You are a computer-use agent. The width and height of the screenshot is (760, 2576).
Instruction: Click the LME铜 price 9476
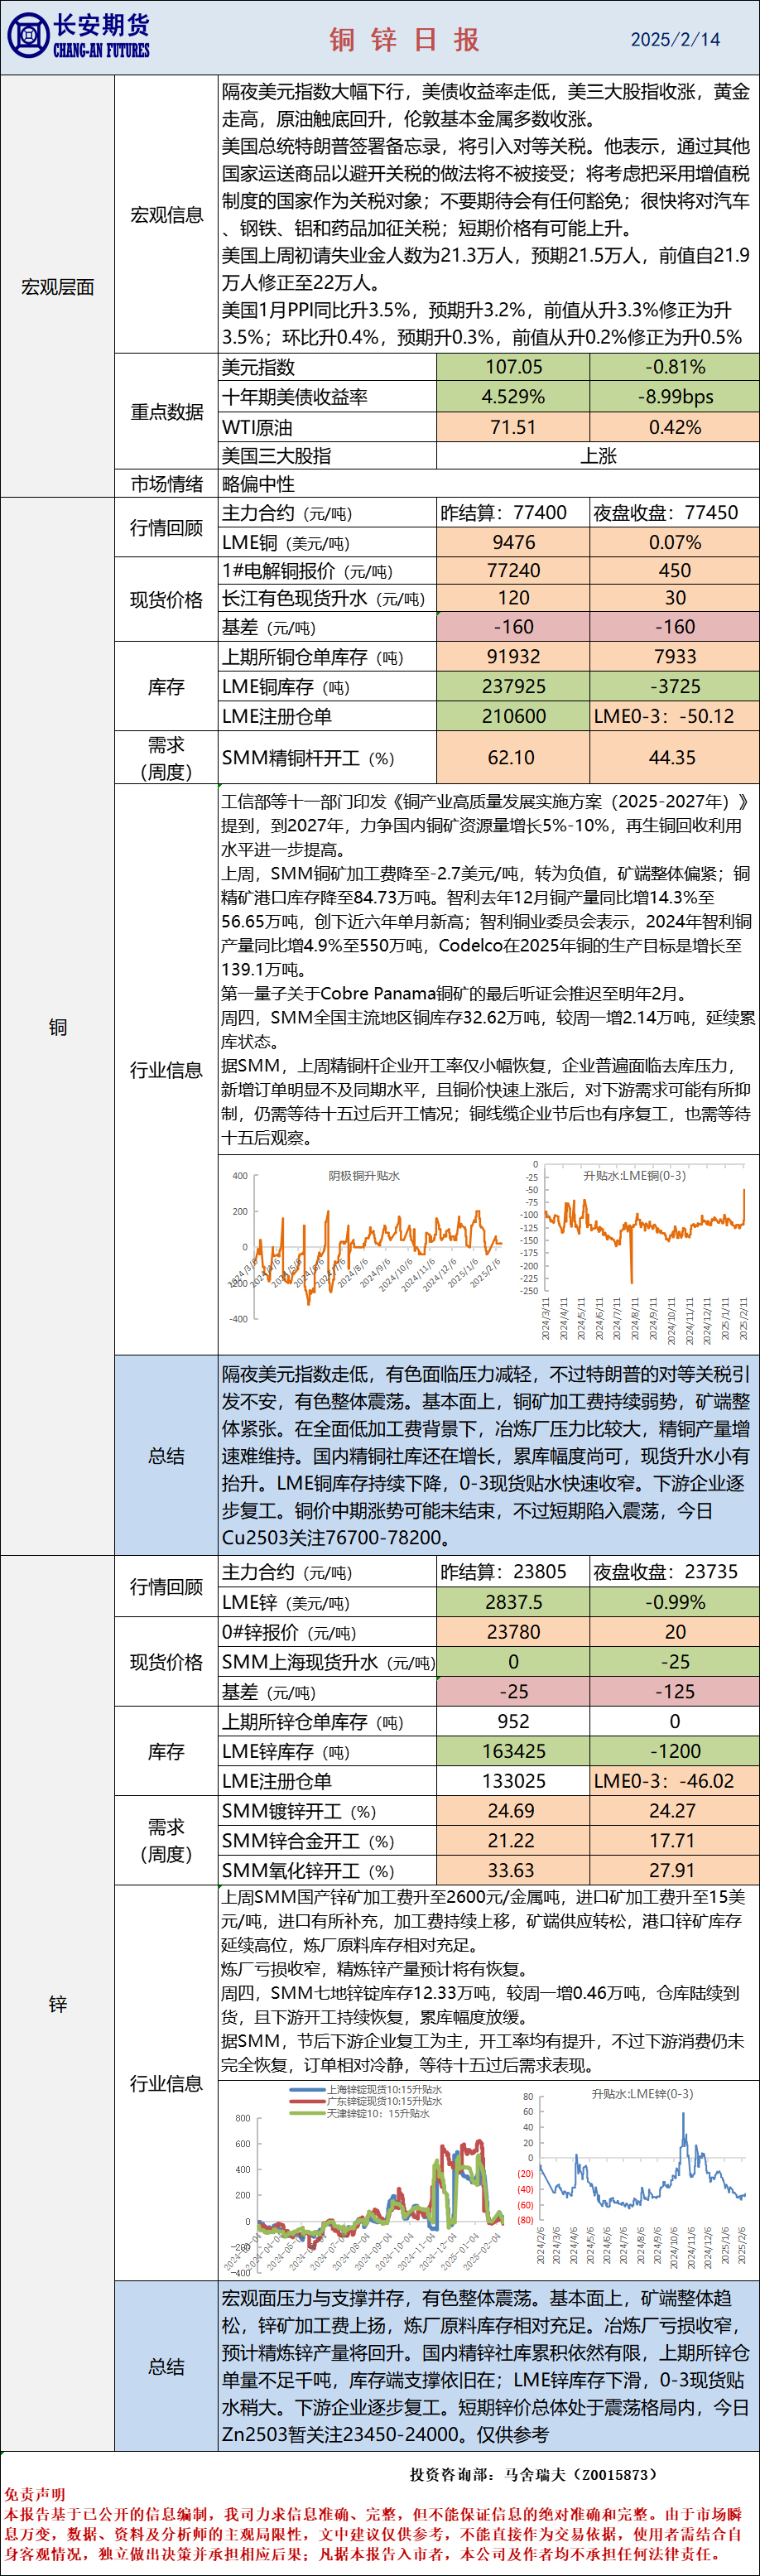pyautogui.click(x=513, y=542)
